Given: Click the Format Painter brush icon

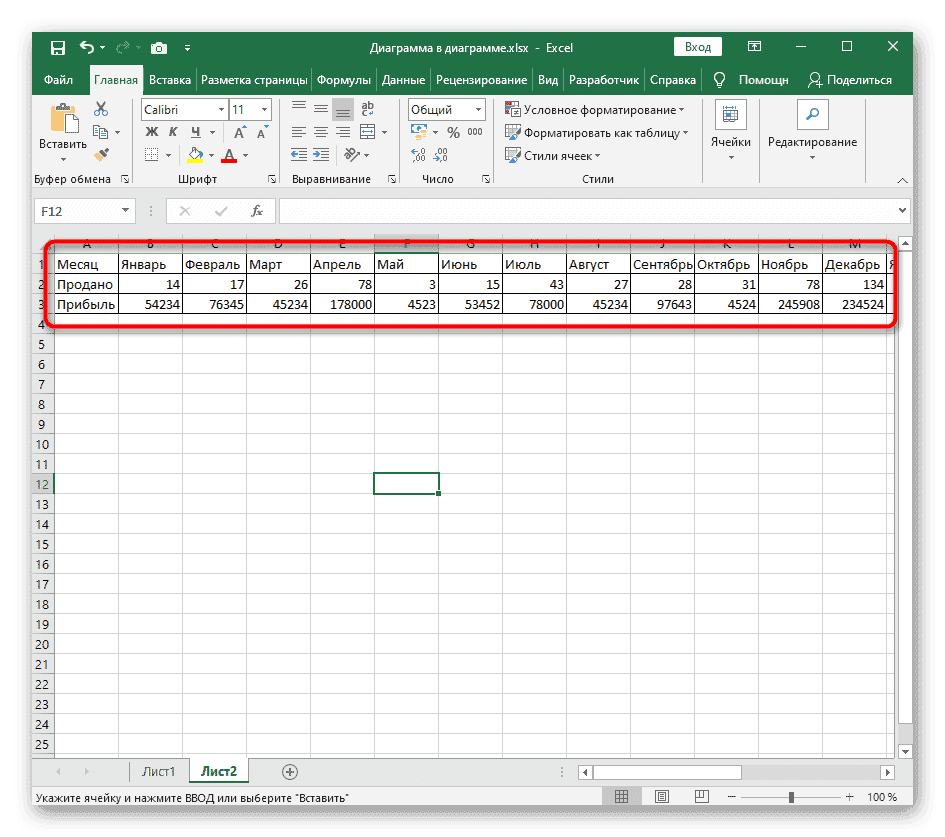Looking at the screenshot, I should pos(101,154).
